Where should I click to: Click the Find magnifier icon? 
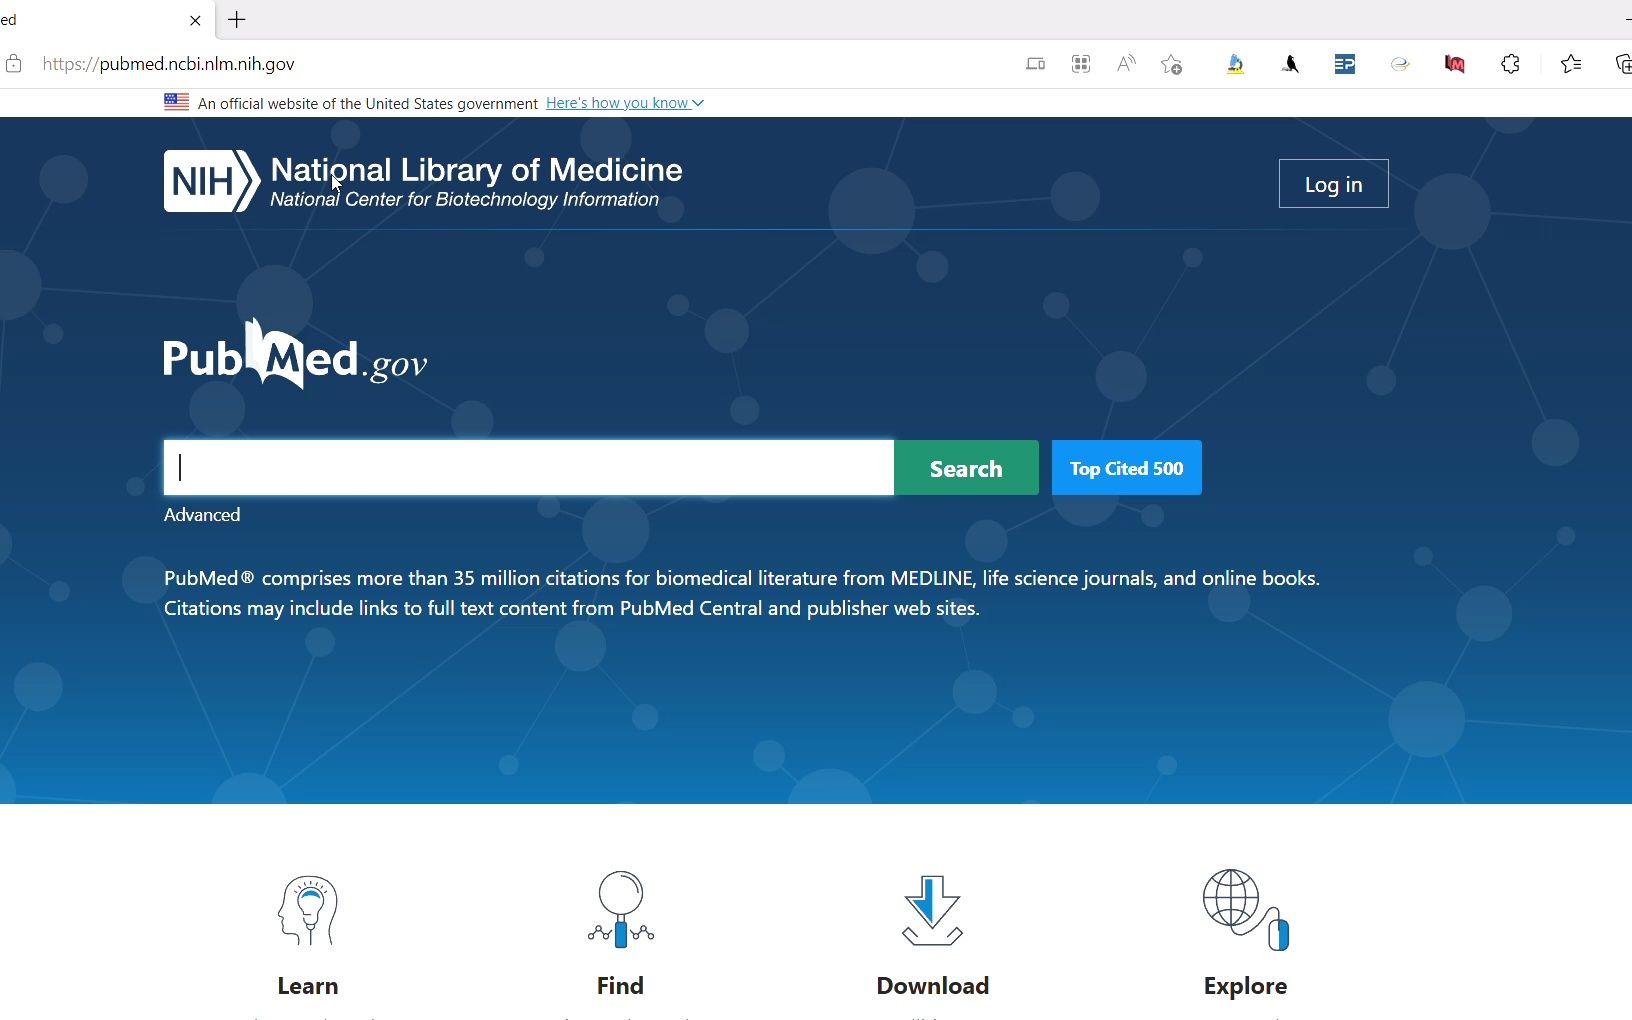[x=621, y=909]
